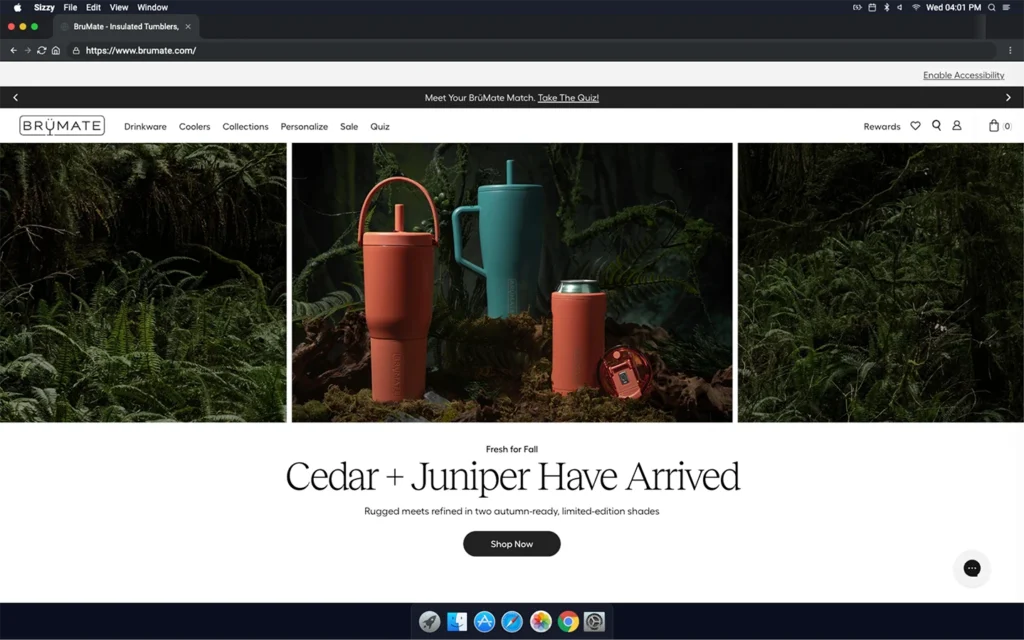Click the search magnifier icon in site header

[x=936, y=126]
